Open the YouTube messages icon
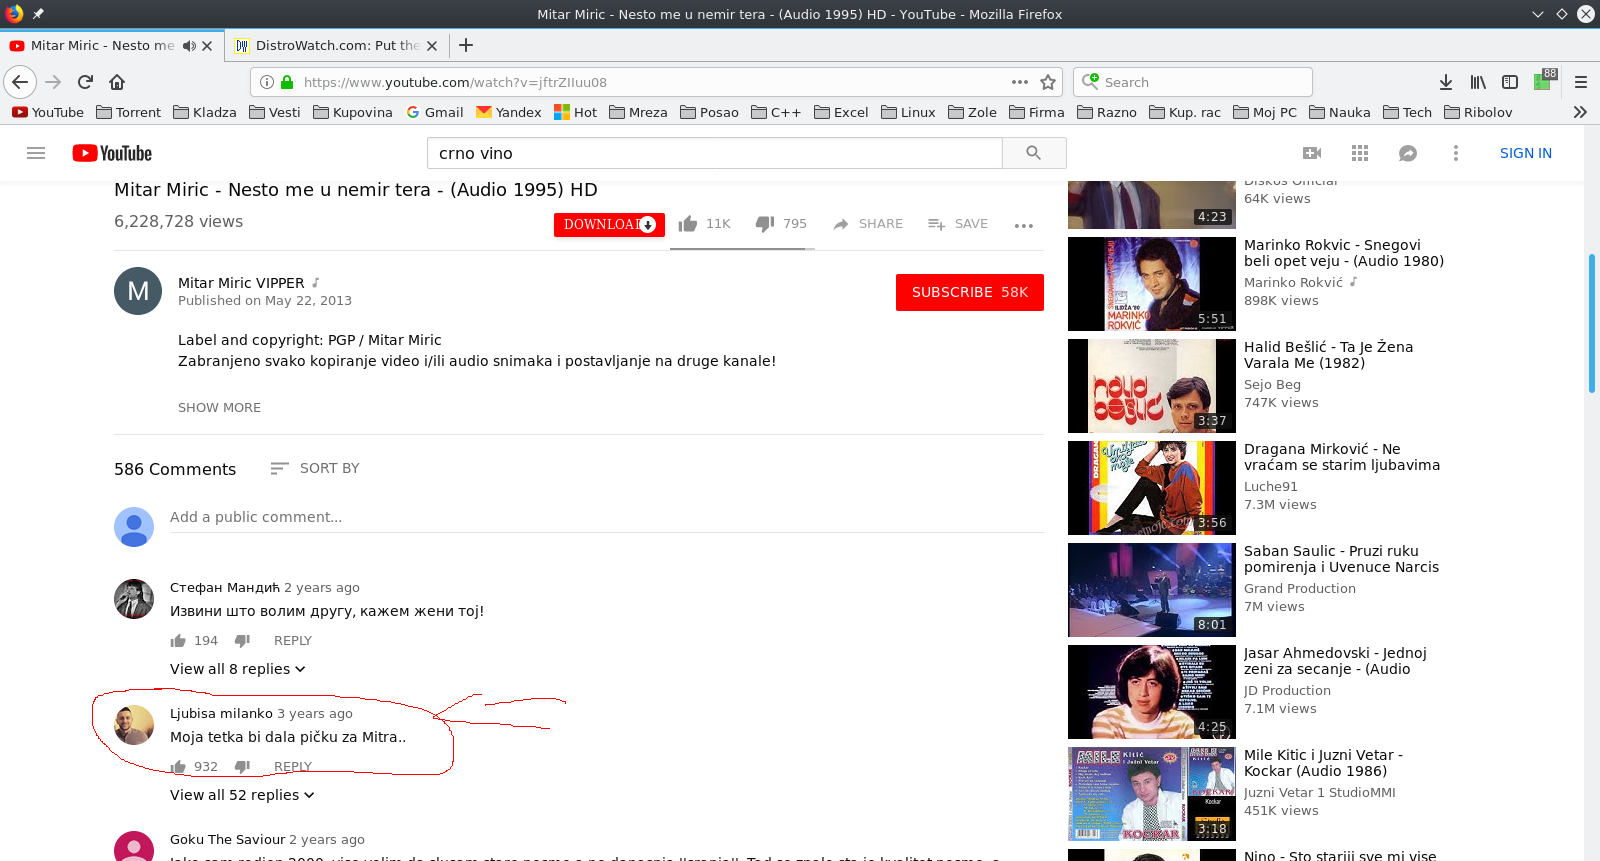The height and width of the screenshot is (861, 1600). tap(1408, 153)
